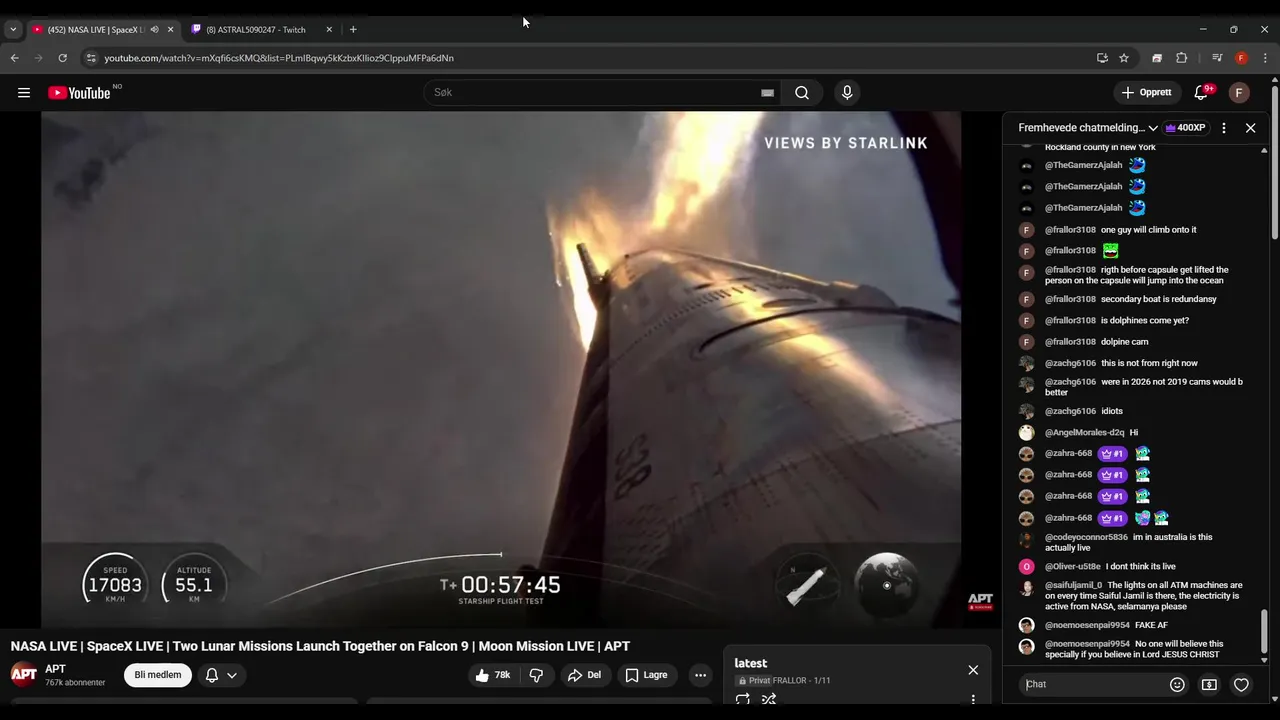Screen dimensions: 1280x720
Task: Close the Twitch browser tab
Action: [329, 30]
